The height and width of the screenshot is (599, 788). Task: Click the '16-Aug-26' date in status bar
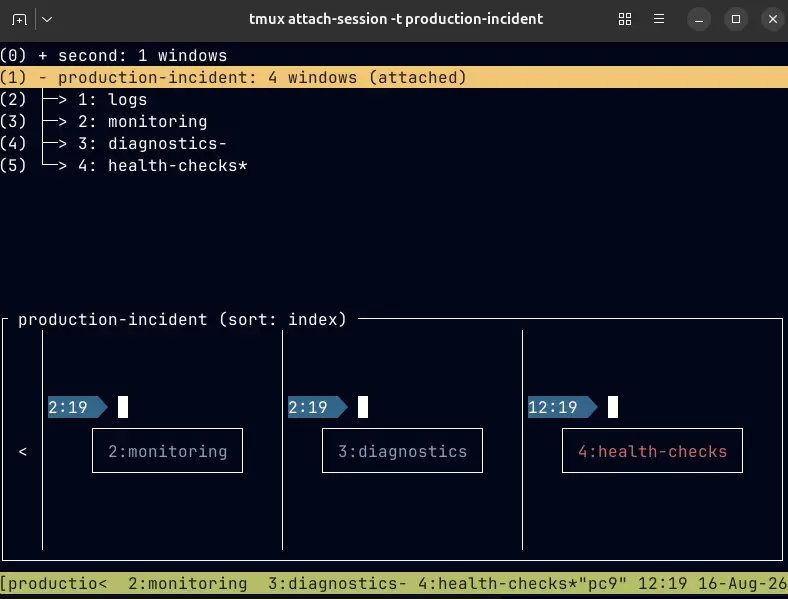point(743,583)
